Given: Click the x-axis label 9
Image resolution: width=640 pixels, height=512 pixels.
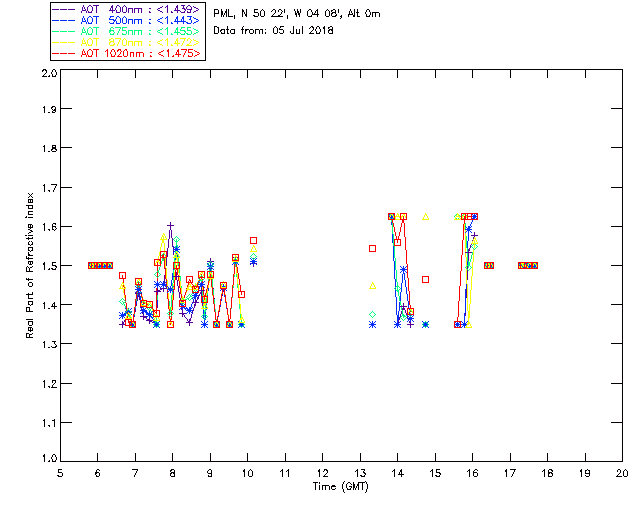Looking at the screenshot, I should click(210, 473).
